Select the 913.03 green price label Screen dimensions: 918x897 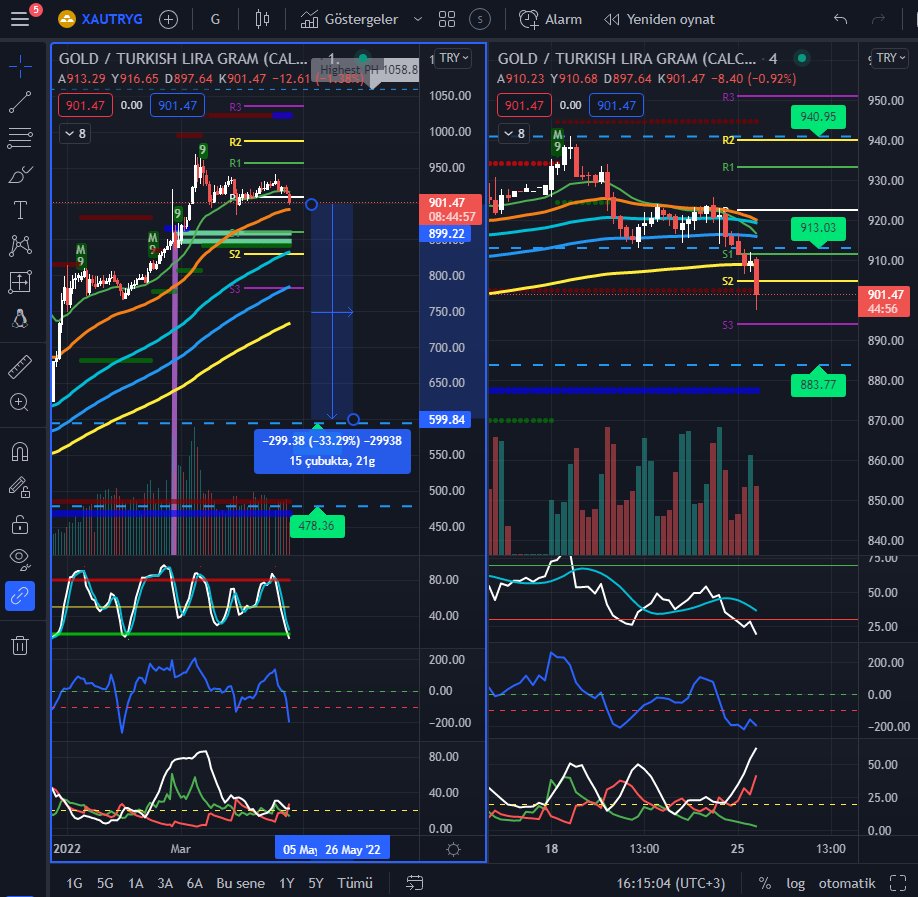(818, 228)
